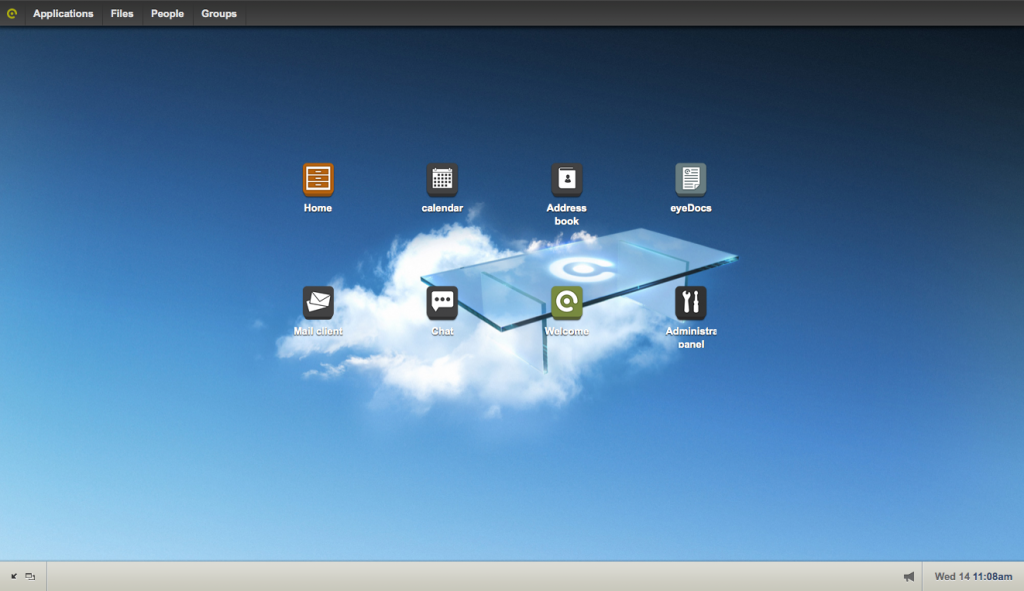Click the Mail client label text
The height and width of the screenshot is (591, 1024).
[x=318, y=331]
